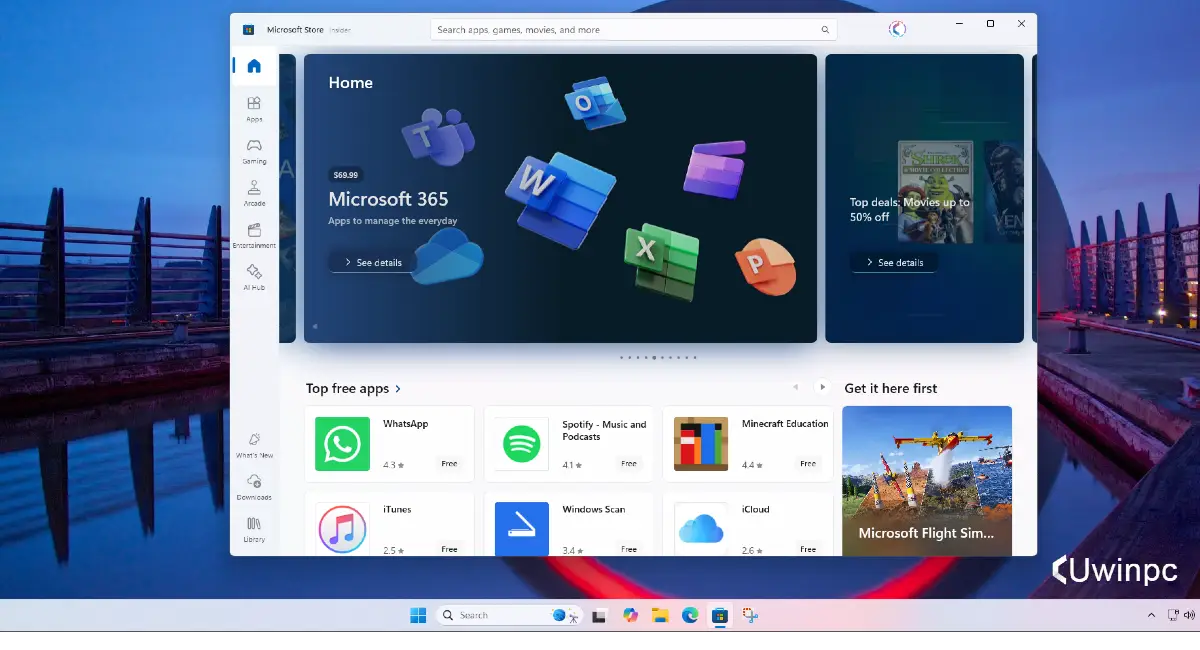
Task: Click See details for movie deals
Action: click(894, 262)
